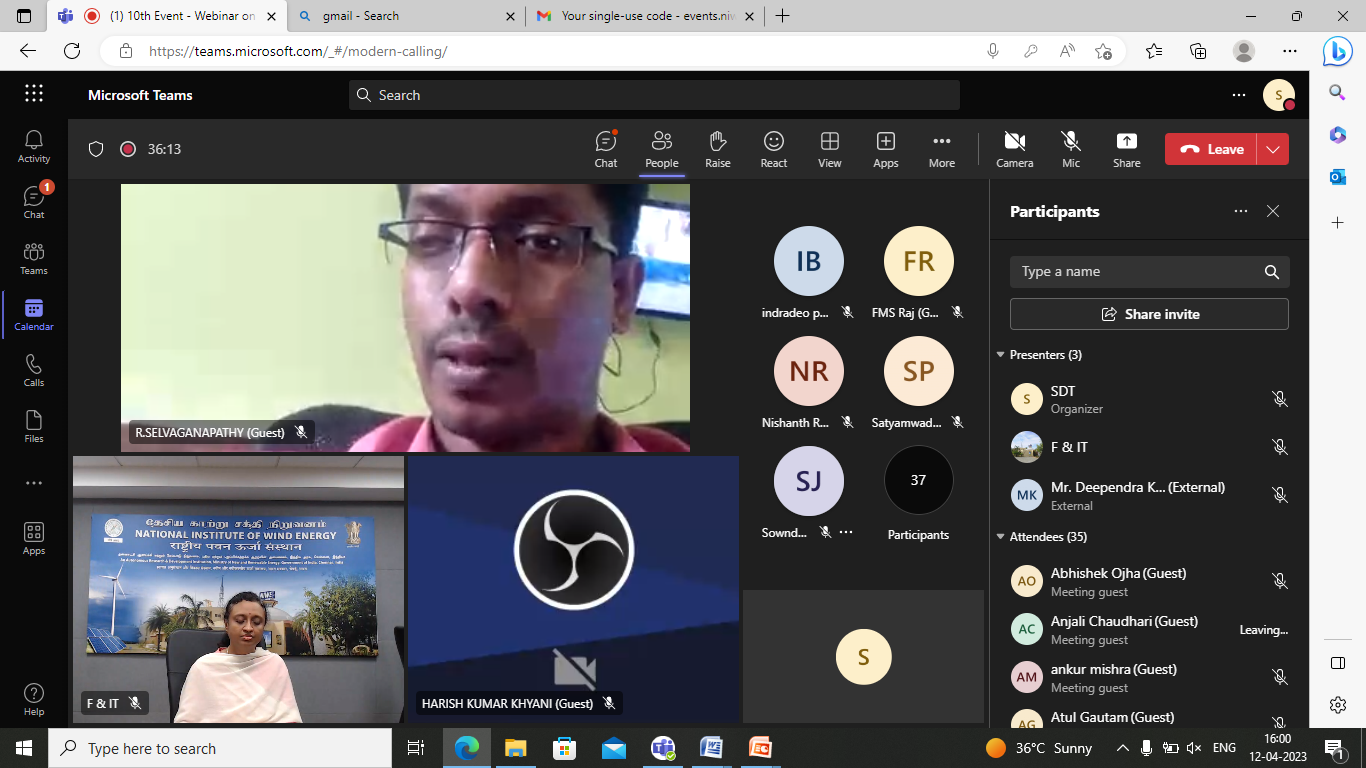Collapse the Presenters (3) section

pos(1000,355)
